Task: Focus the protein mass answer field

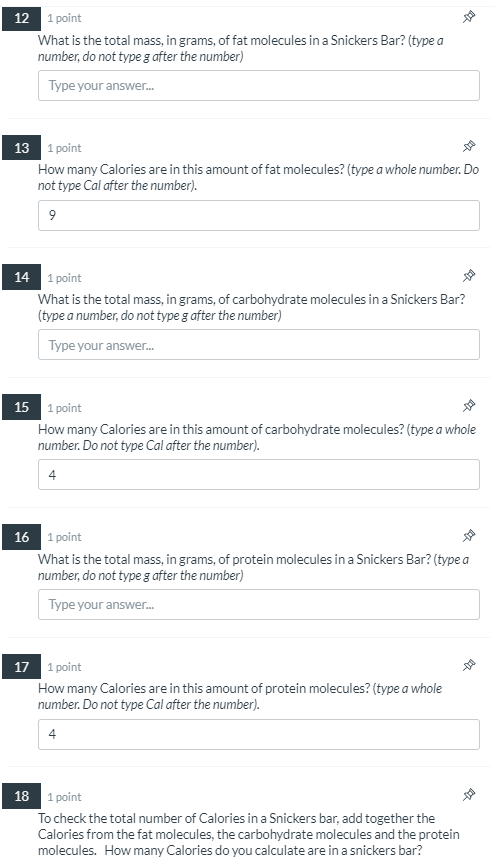Action: tap(259, 604)
